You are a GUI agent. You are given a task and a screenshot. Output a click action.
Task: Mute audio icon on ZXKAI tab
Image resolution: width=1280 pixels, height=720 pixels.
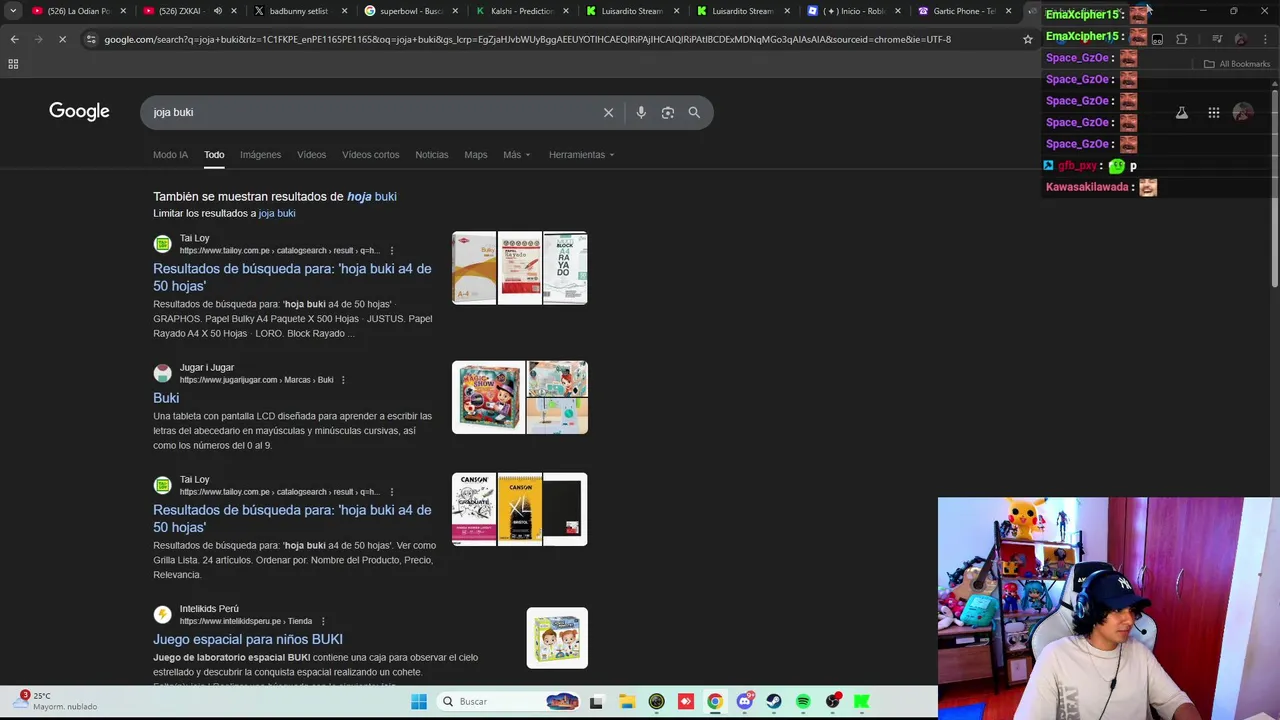click(217, 11)
